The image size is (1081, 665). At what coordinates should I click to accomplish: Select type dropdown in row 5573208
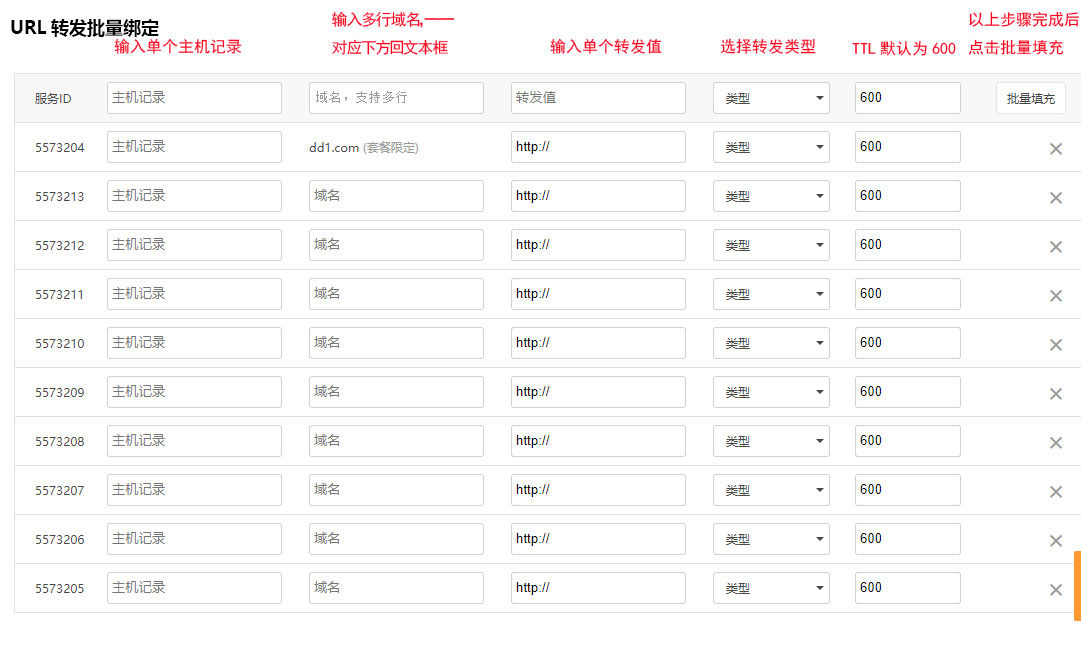click(771, 441)
